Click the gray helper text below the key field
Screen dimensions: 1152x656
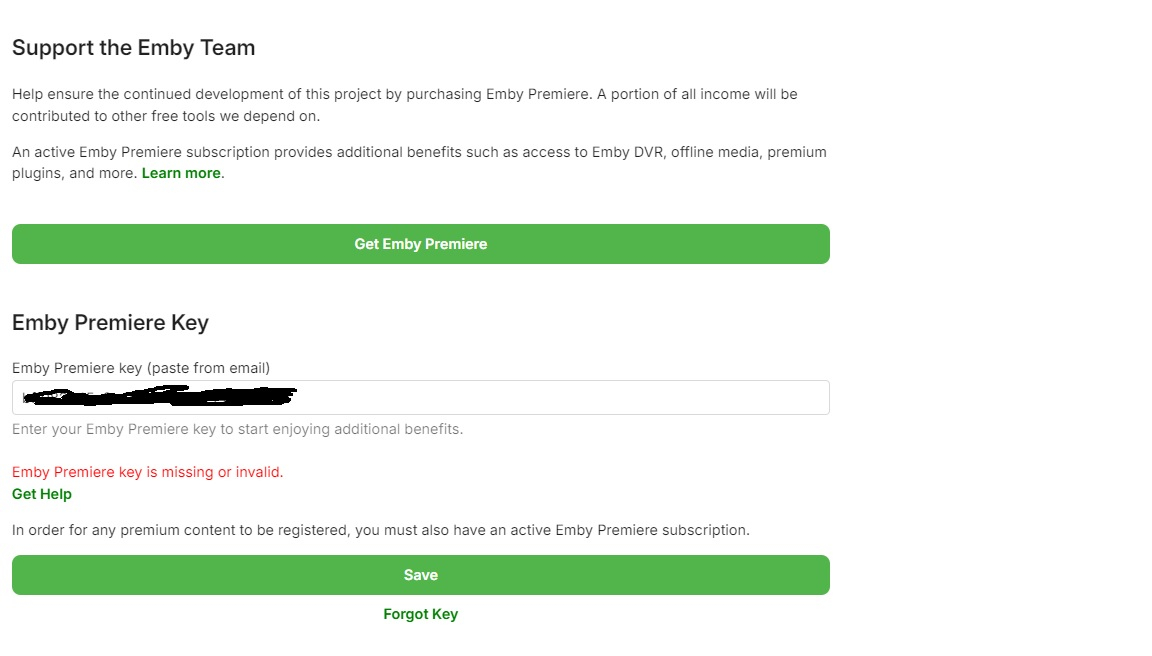(x=237, y=429)
